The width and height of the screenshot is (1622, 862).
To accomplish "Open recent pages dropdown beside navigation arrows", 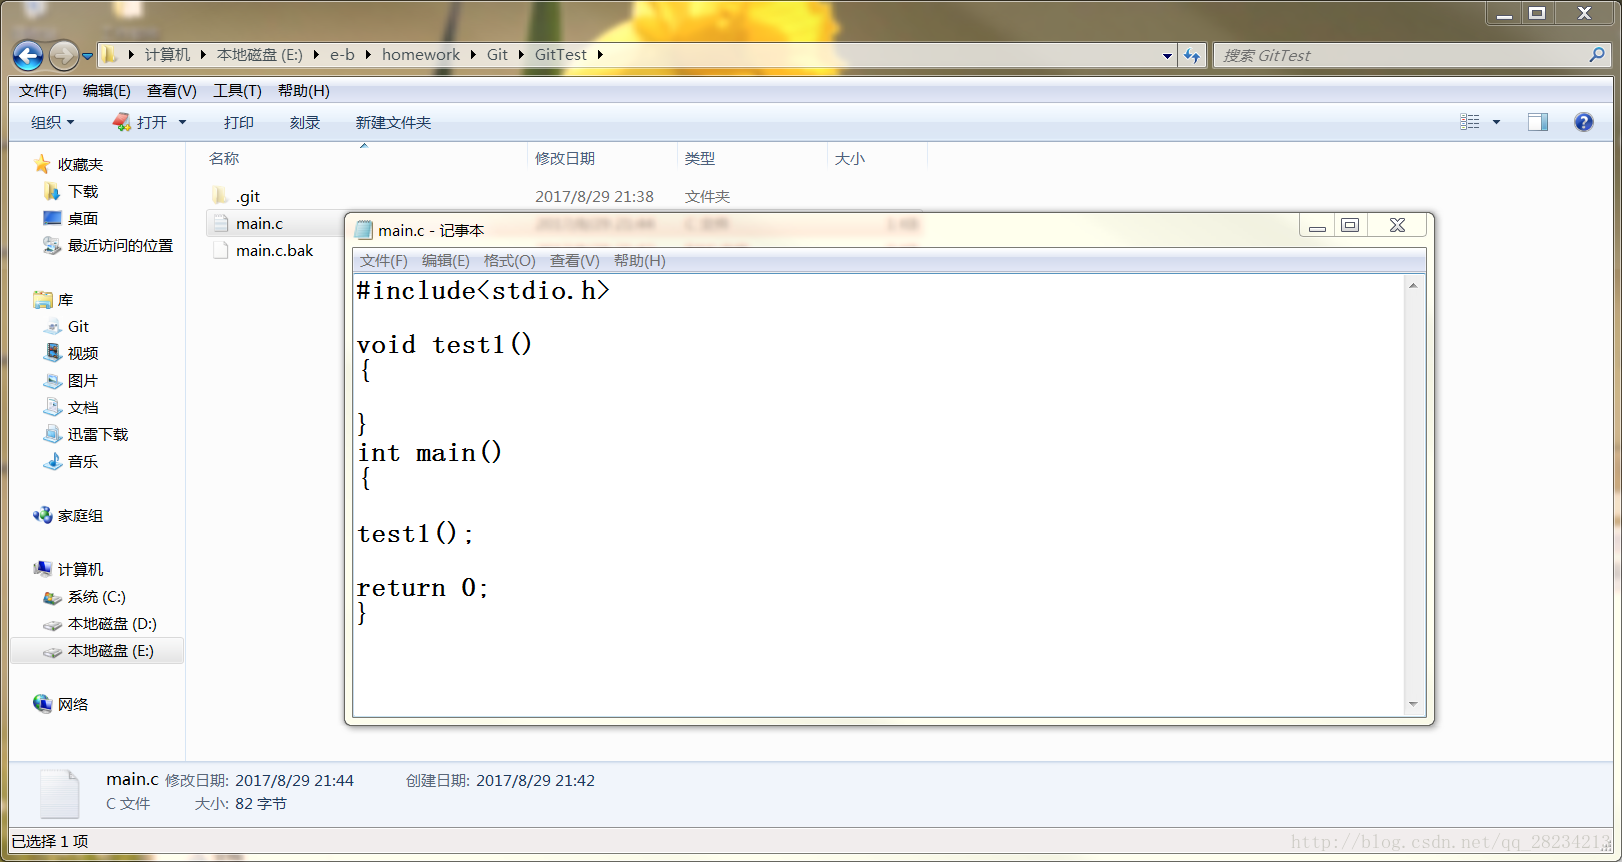I will [88, 56].
